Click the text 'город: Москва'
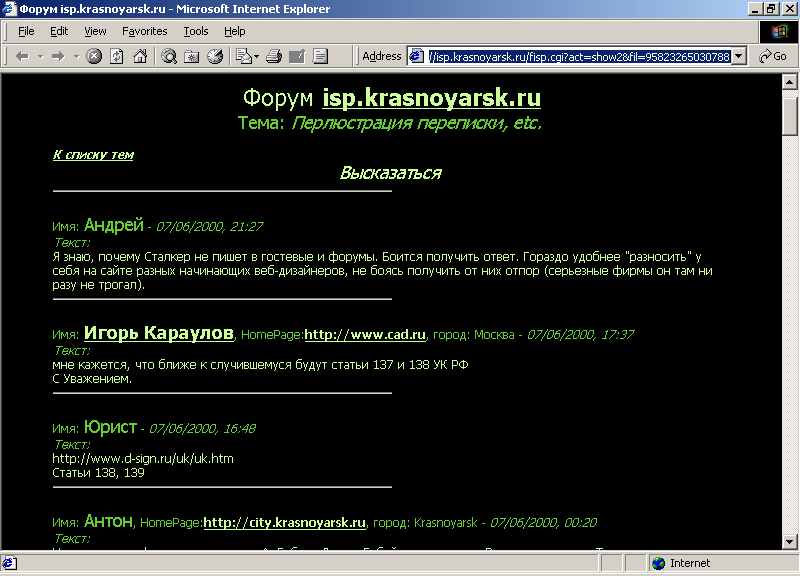The width and height of the screenshot is (800, 576). pyautogui.click(x=473, y=335)
